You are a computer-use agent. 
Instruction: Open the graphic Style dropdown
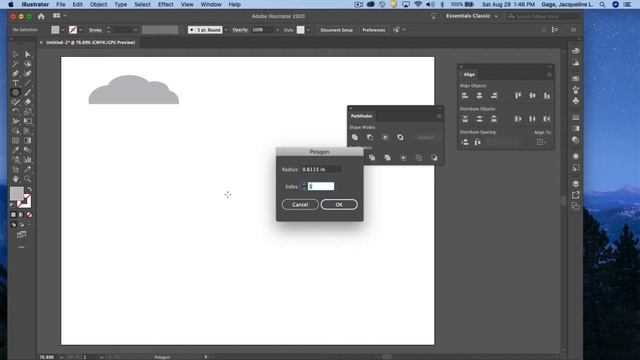click(x=308, y=30)
